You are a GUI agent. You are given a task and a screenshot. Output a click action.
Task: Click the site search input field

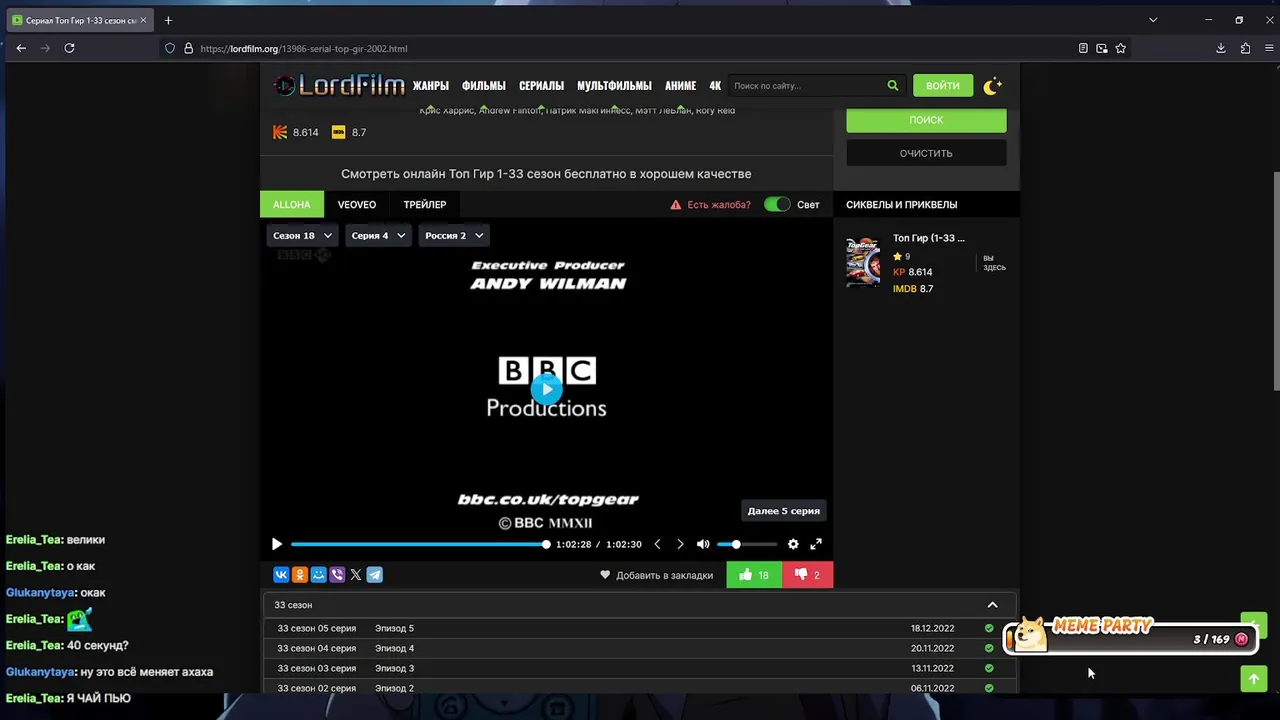point(806,86)
